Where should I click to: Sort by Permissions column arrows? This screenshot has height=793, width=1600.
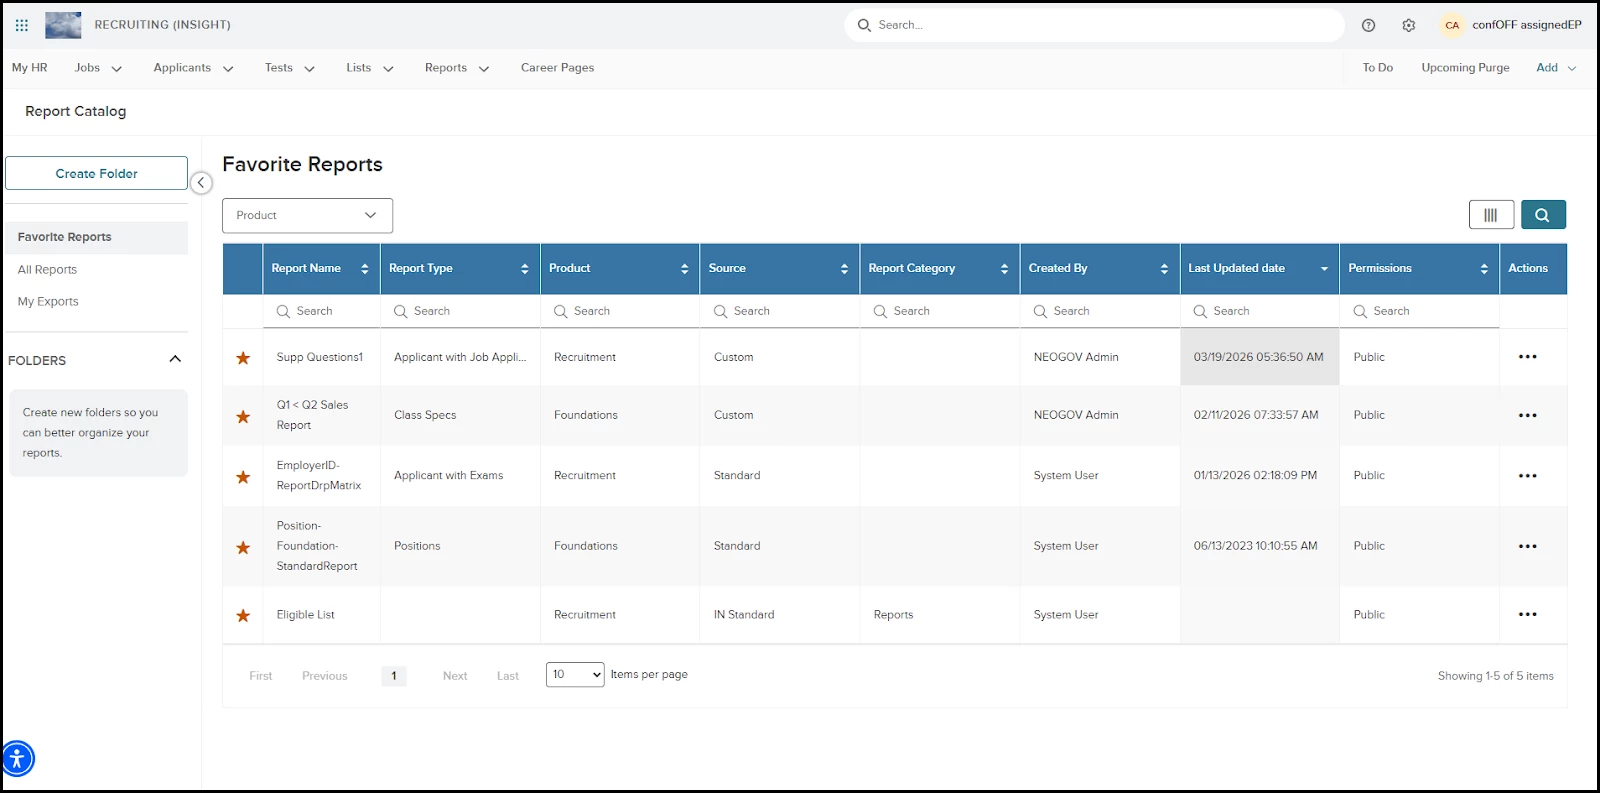tap(1485, 269)
